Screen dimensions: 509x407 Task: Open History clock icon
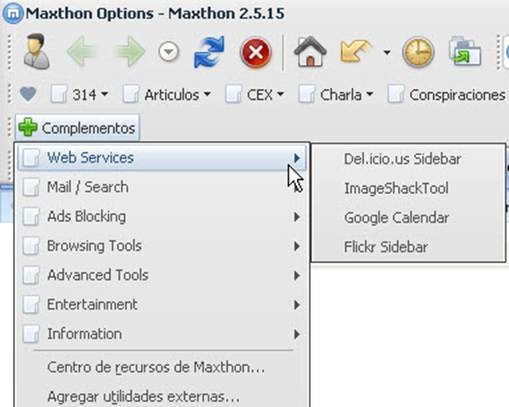pyautogui.click(x=418, y=52)
